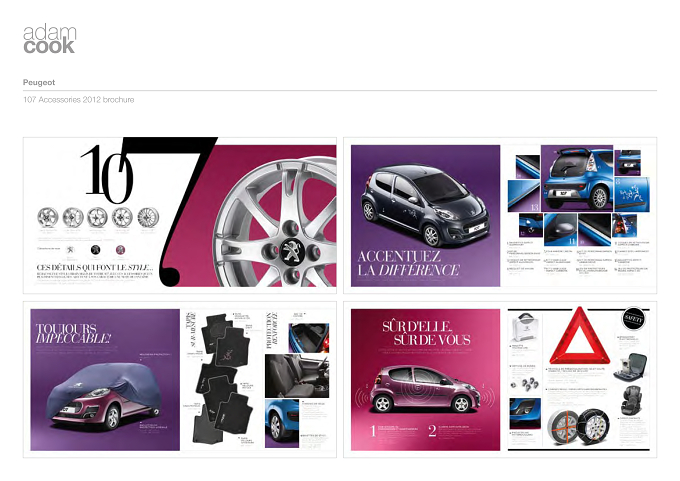This screenshot has width=680, height=481.
Task: Click the Peugeot project heading
Action: point(39,82)
